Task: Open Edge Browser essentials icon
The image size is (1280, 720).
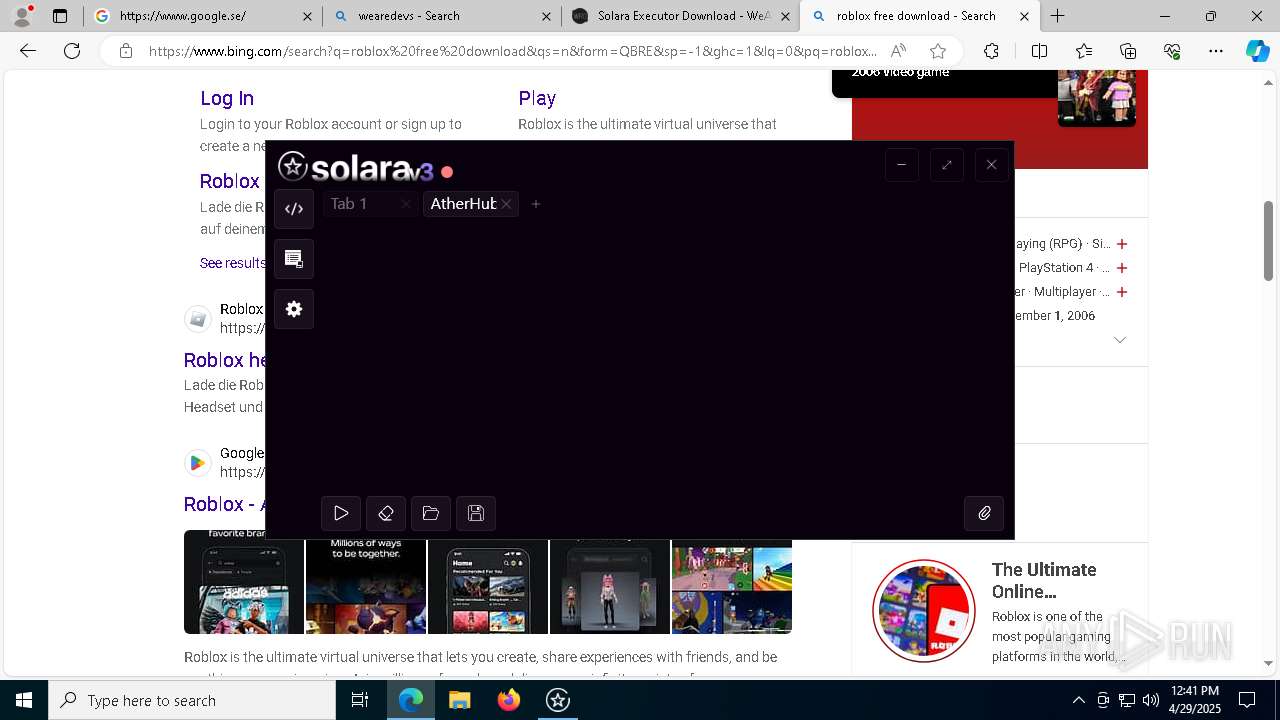Action: (1172, 51)
